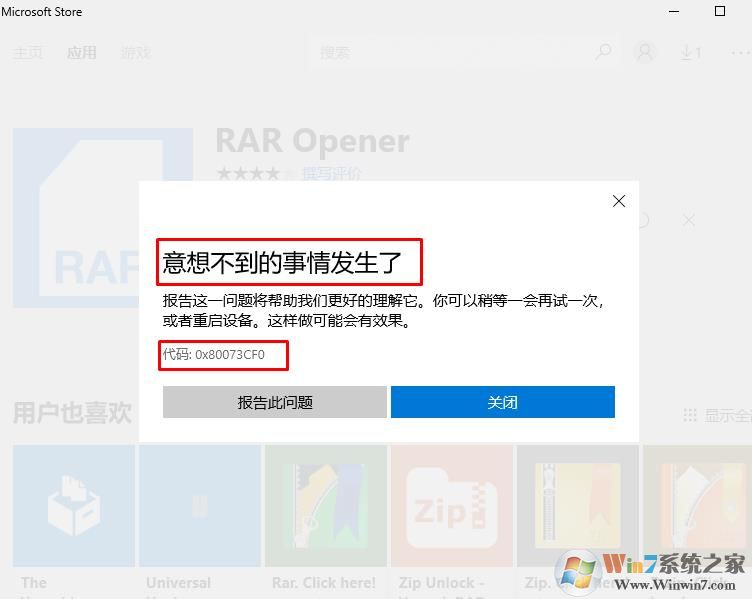Open the 游戏 tab
Screen dimensions: 752x599
click(136, 53)
